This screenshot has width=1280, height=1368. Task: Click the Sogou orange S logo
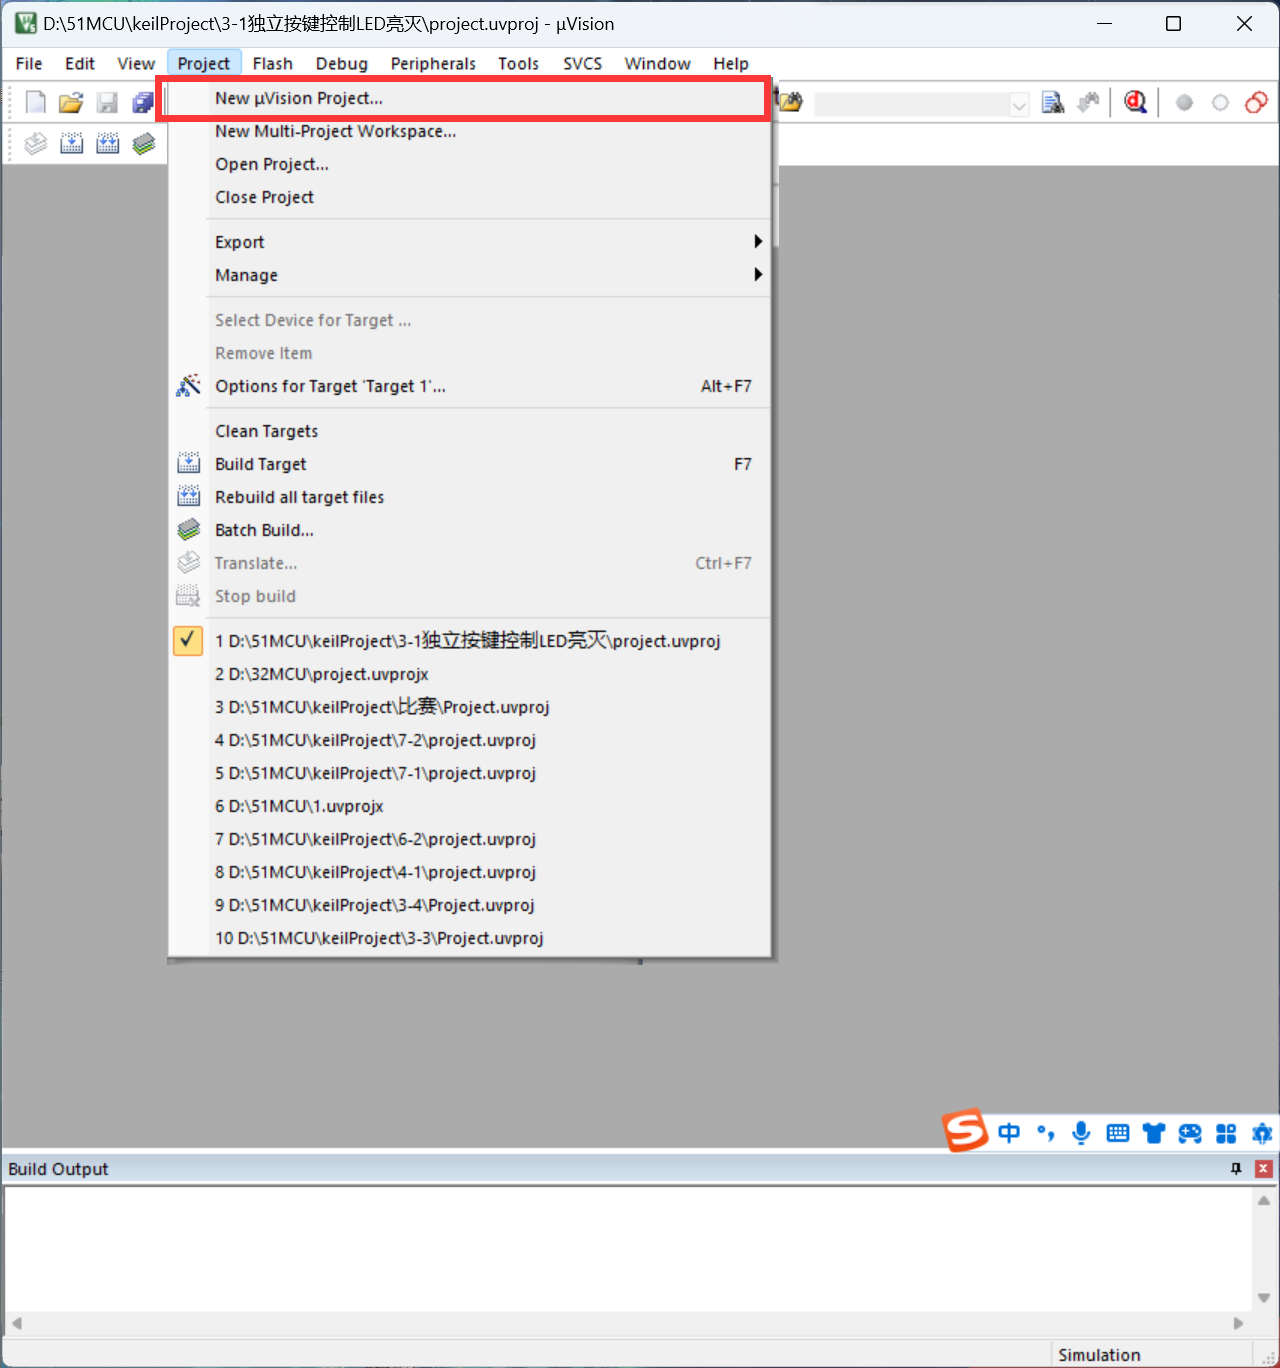tap(965, 1131)
